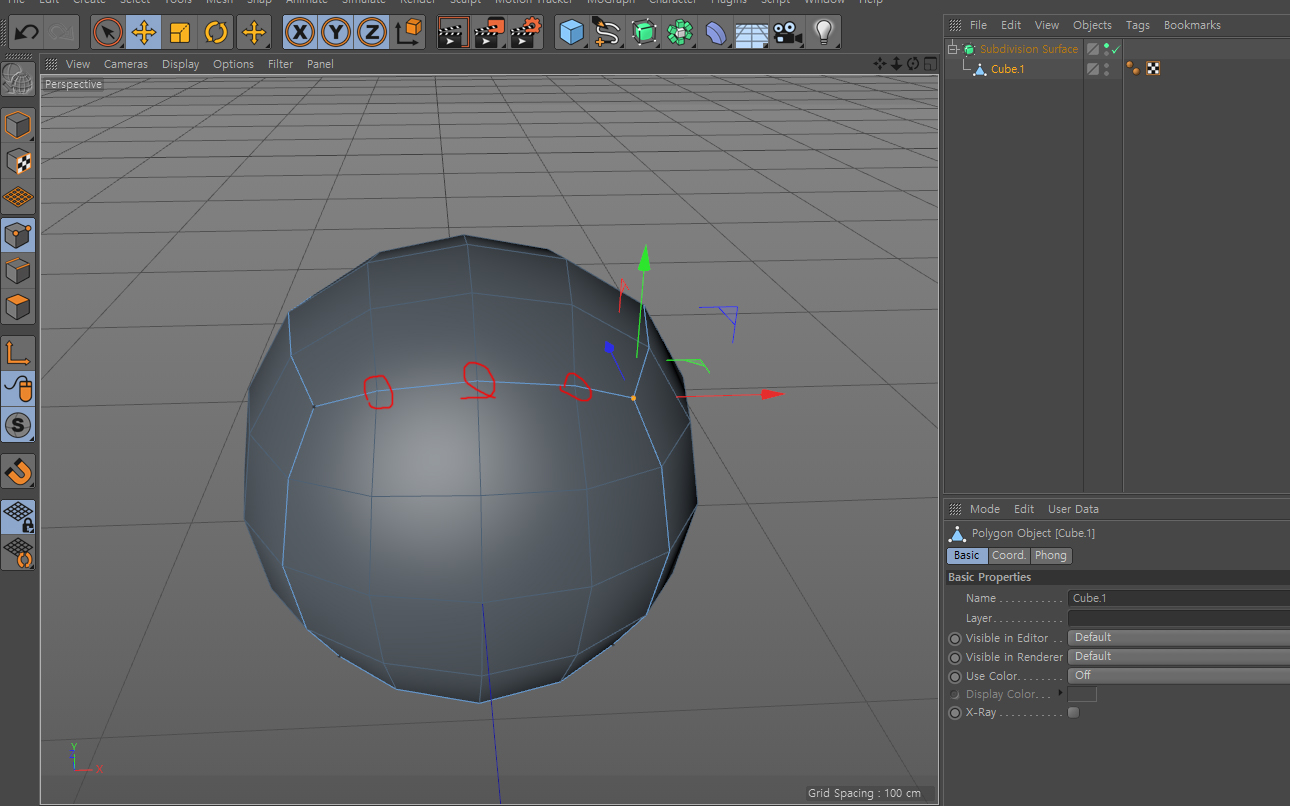Add a Cube primitive object
The height and width of the screenshot is (806, 1290).
pyautogui.click(x=572, y=32)
